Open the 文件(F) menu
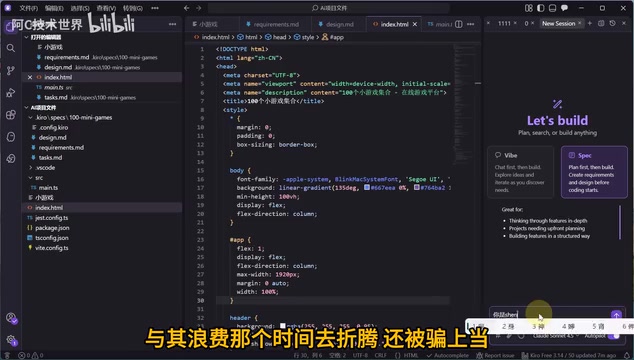This screenshot has width=634, height=360. (28, 8)
